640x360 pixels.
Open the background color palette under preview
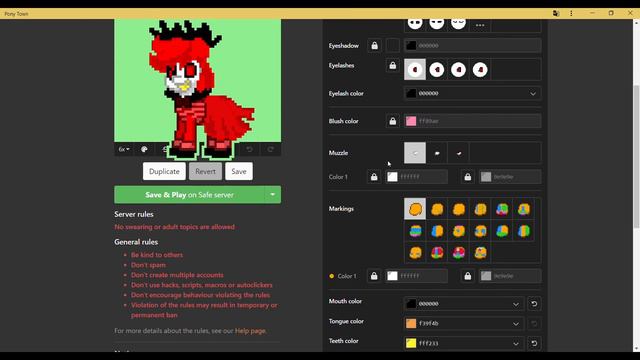[x=144, y=149]
